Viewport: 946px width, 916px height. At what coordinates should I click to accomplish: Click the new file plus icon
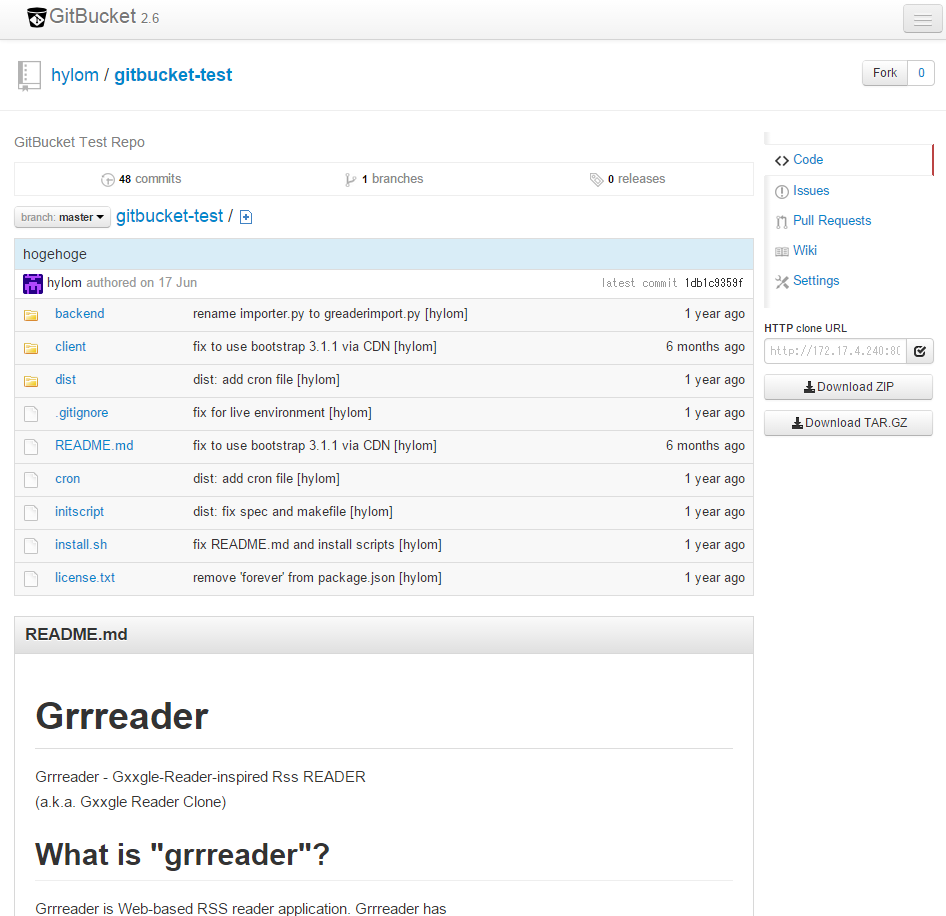[x=246, y=217]
